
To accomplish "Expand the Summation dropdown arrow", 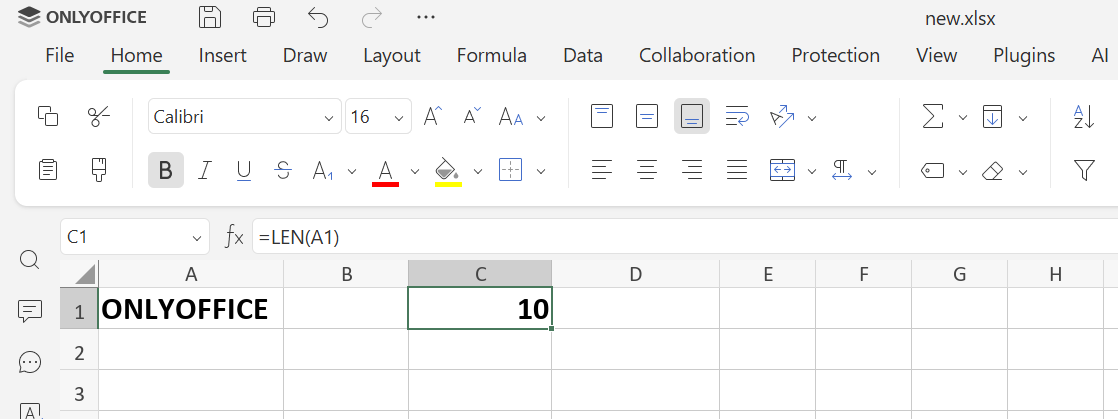I will tap(963, 118).
